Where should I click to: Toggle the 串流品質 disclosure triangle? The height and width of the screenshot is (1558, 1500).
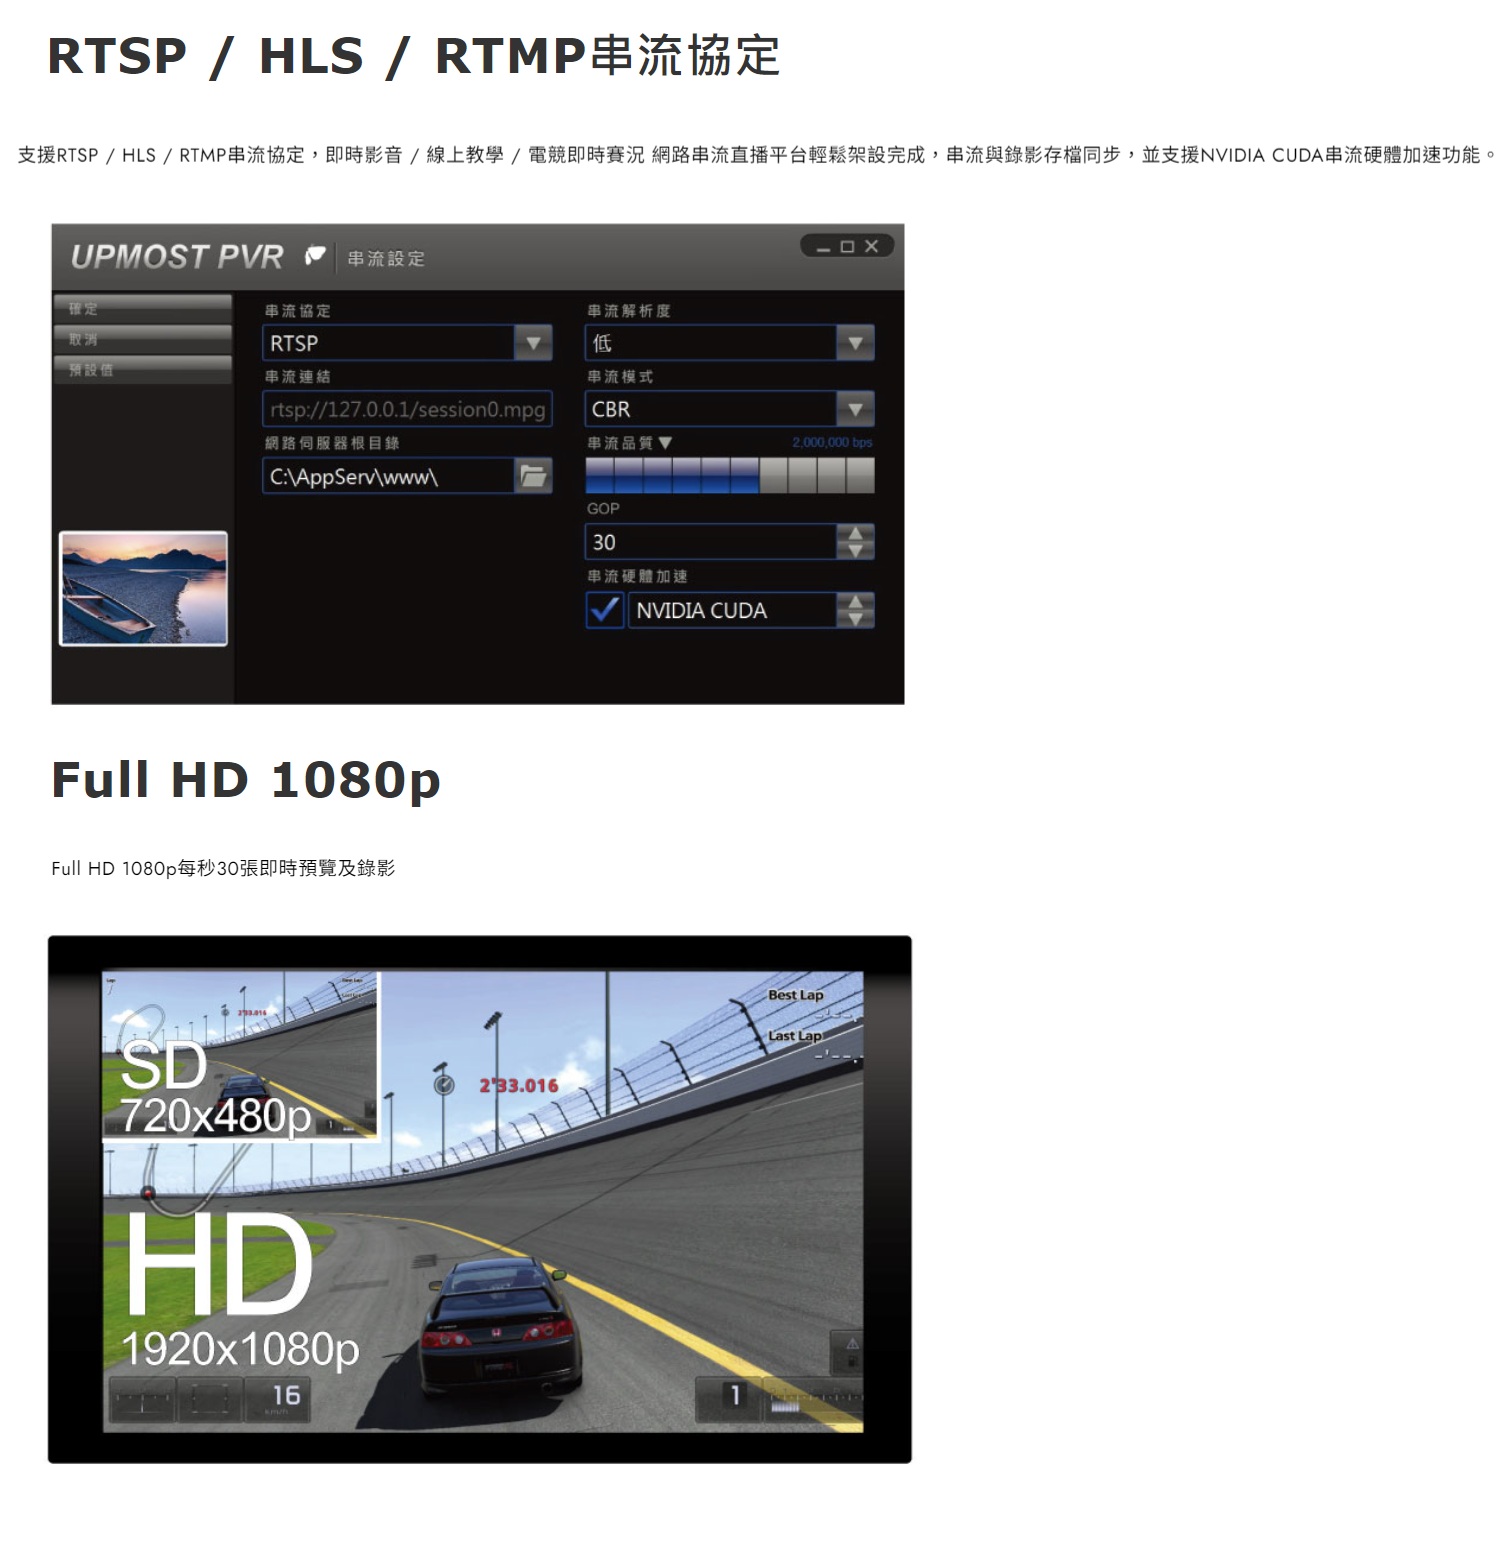point(666,442)
